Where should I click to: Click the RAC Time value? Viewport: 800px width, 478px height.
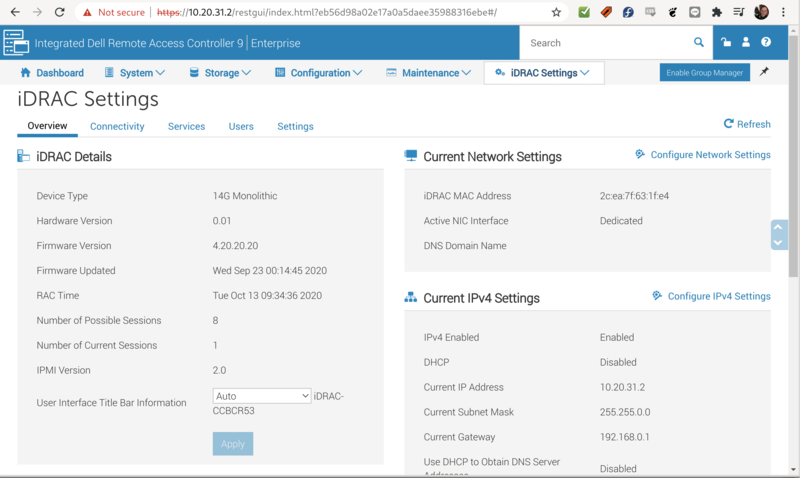coord(267,295)
